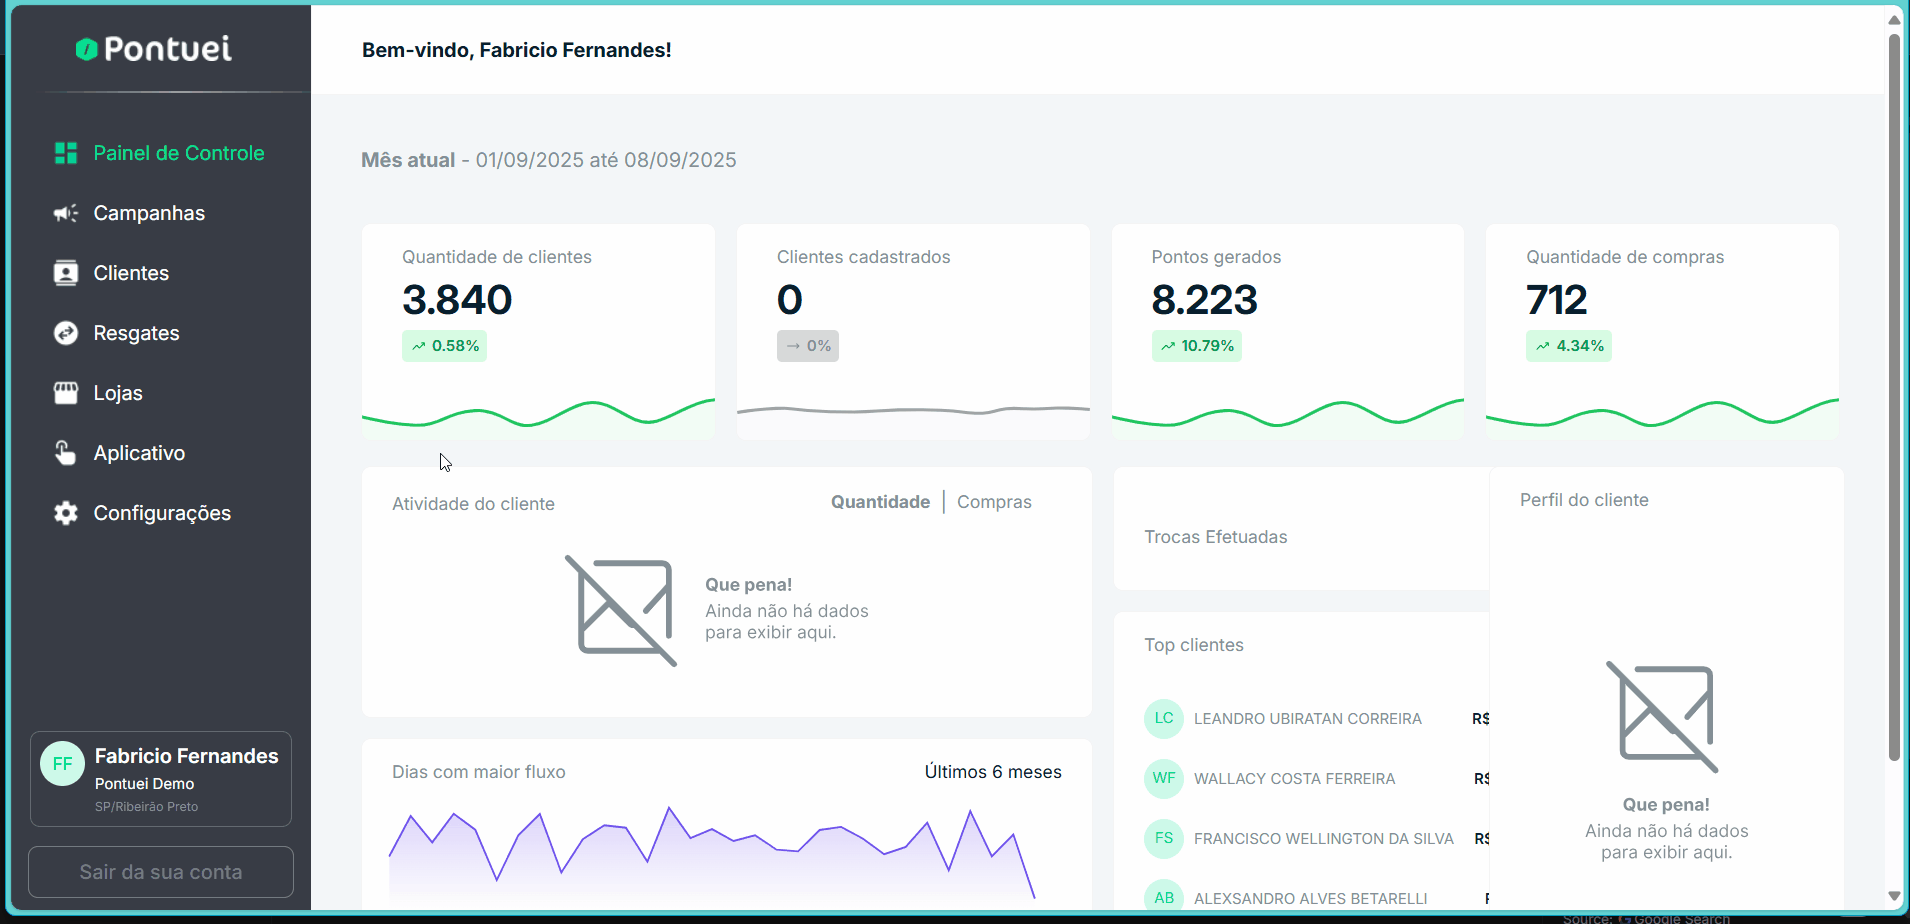Click the Painel de Controle dashboard icon

point(66,153)
